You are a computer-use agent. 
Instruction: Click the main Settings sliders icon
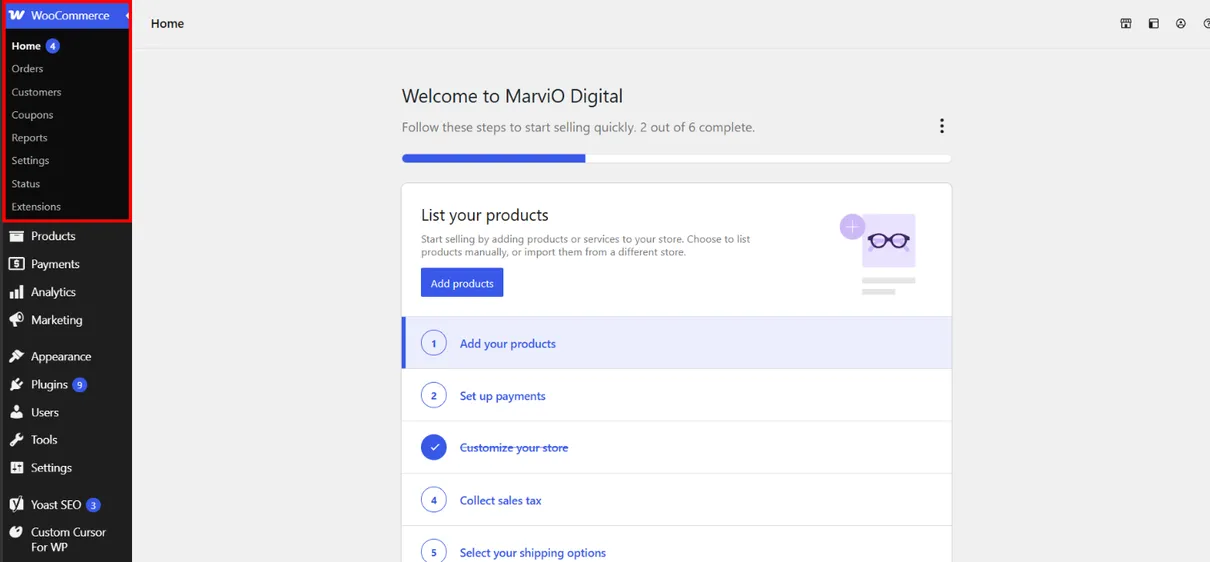pos(16,468)
